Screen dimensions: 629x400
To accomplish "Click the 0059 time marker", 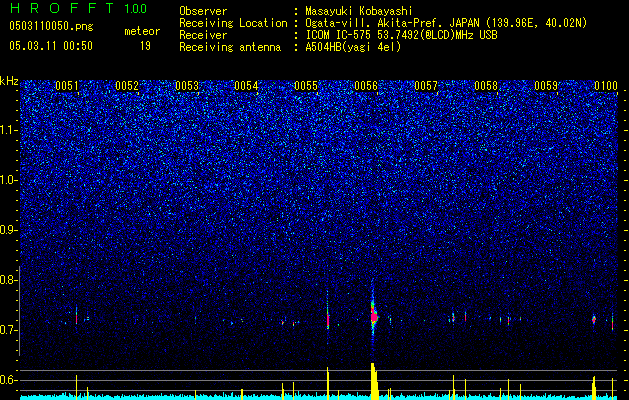I will coord(546,86).
